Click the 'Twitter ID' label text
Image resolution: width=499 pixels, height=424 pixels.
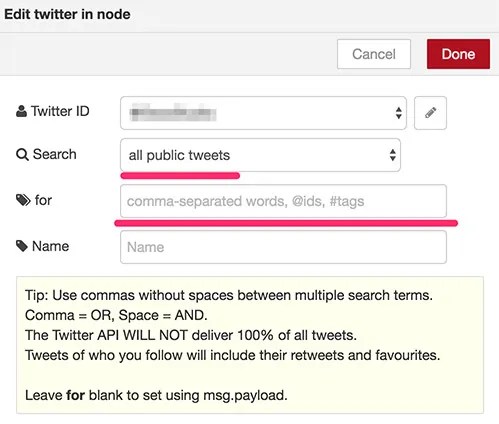[60, 111]
